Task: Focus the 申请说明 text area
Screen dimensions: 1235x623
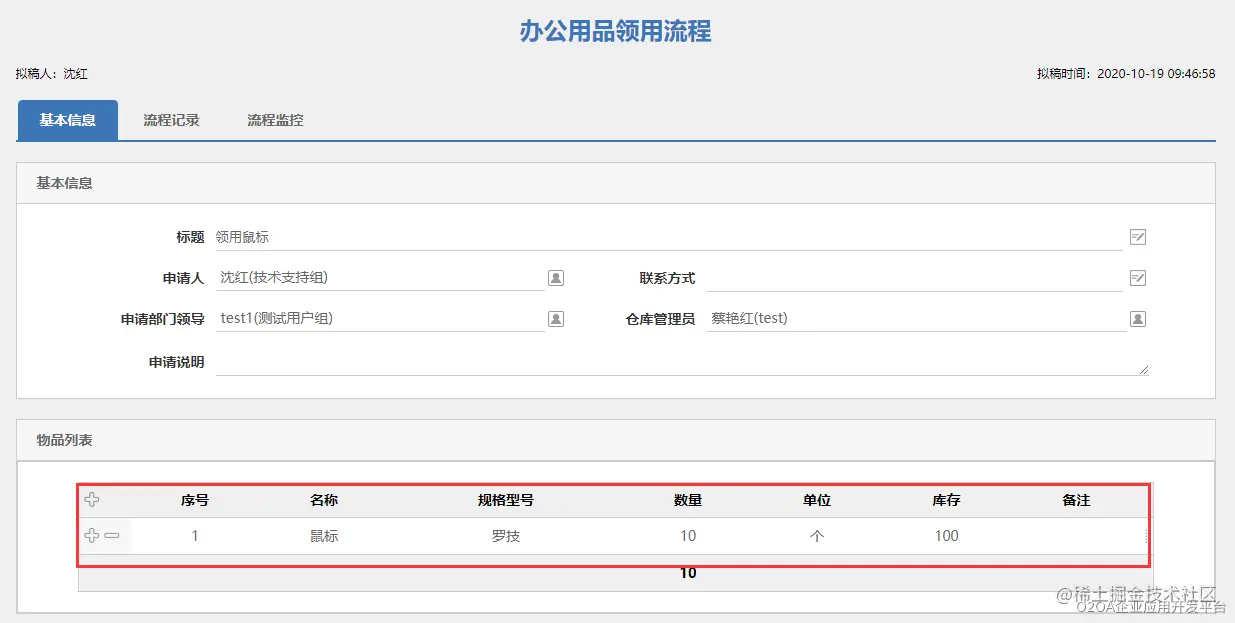Action: pos(682,362)
